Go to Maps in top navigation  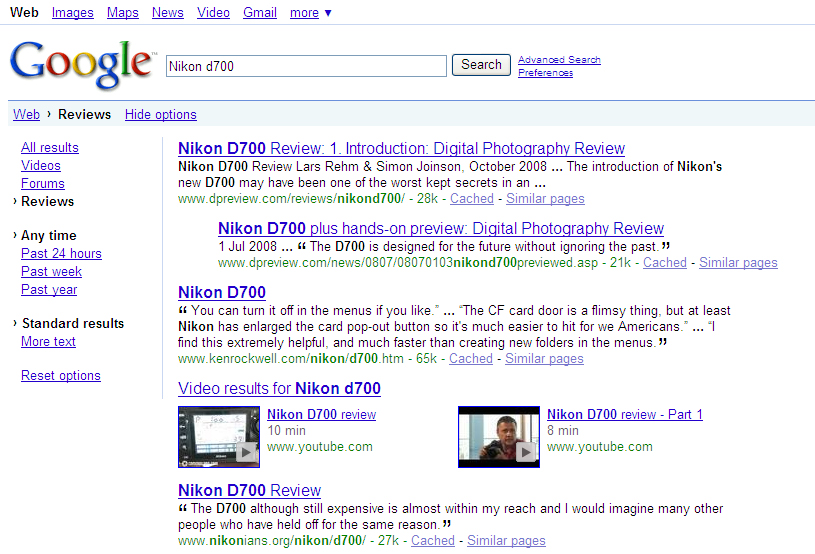coord(123,13)
